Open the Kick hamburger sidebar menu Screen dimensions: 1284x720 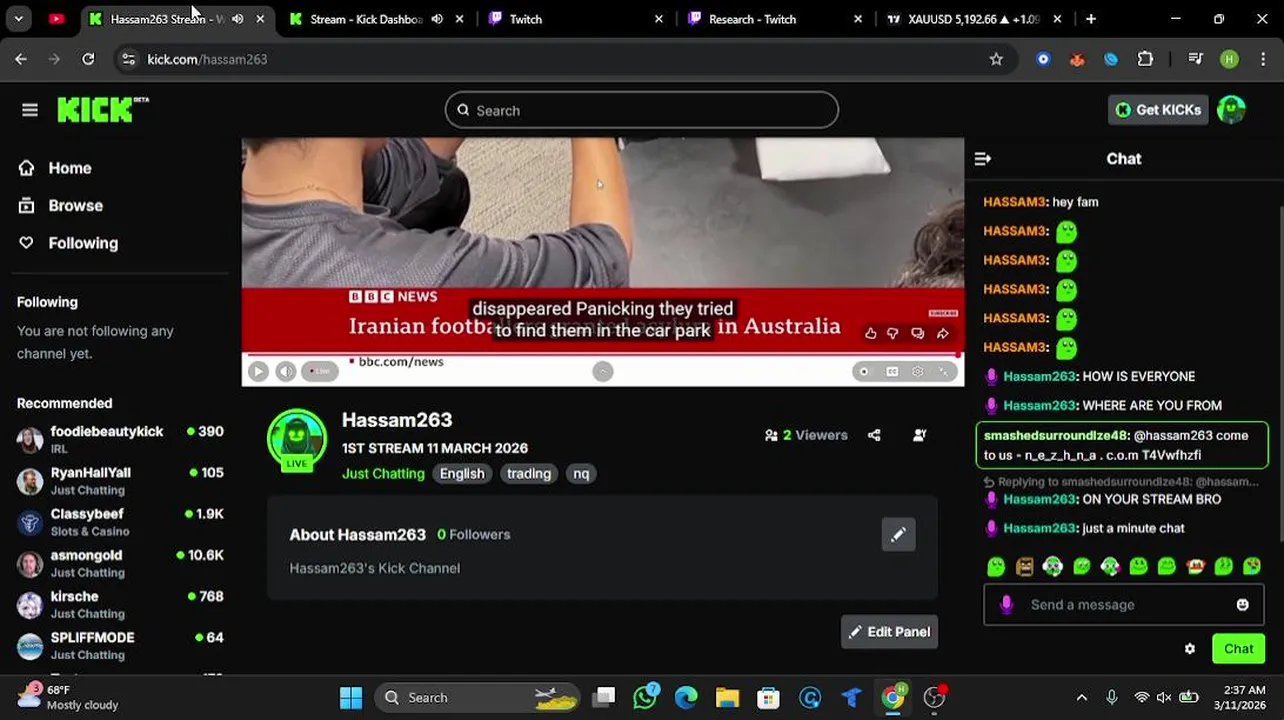[30, 110]
